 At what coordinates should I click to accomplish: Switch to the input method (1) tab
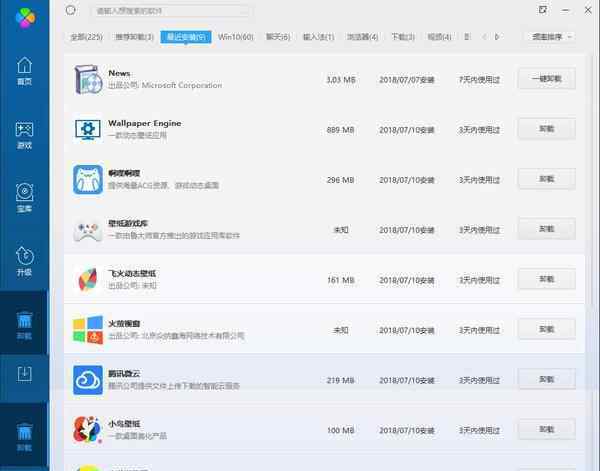click(318, 37)
